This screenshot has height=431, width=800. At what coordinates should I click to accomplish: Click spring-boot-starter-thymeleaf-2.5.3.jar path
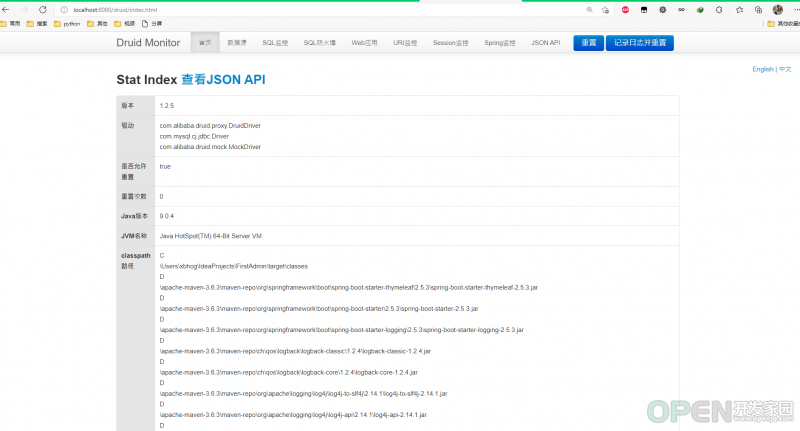click(x=349, y=288)
